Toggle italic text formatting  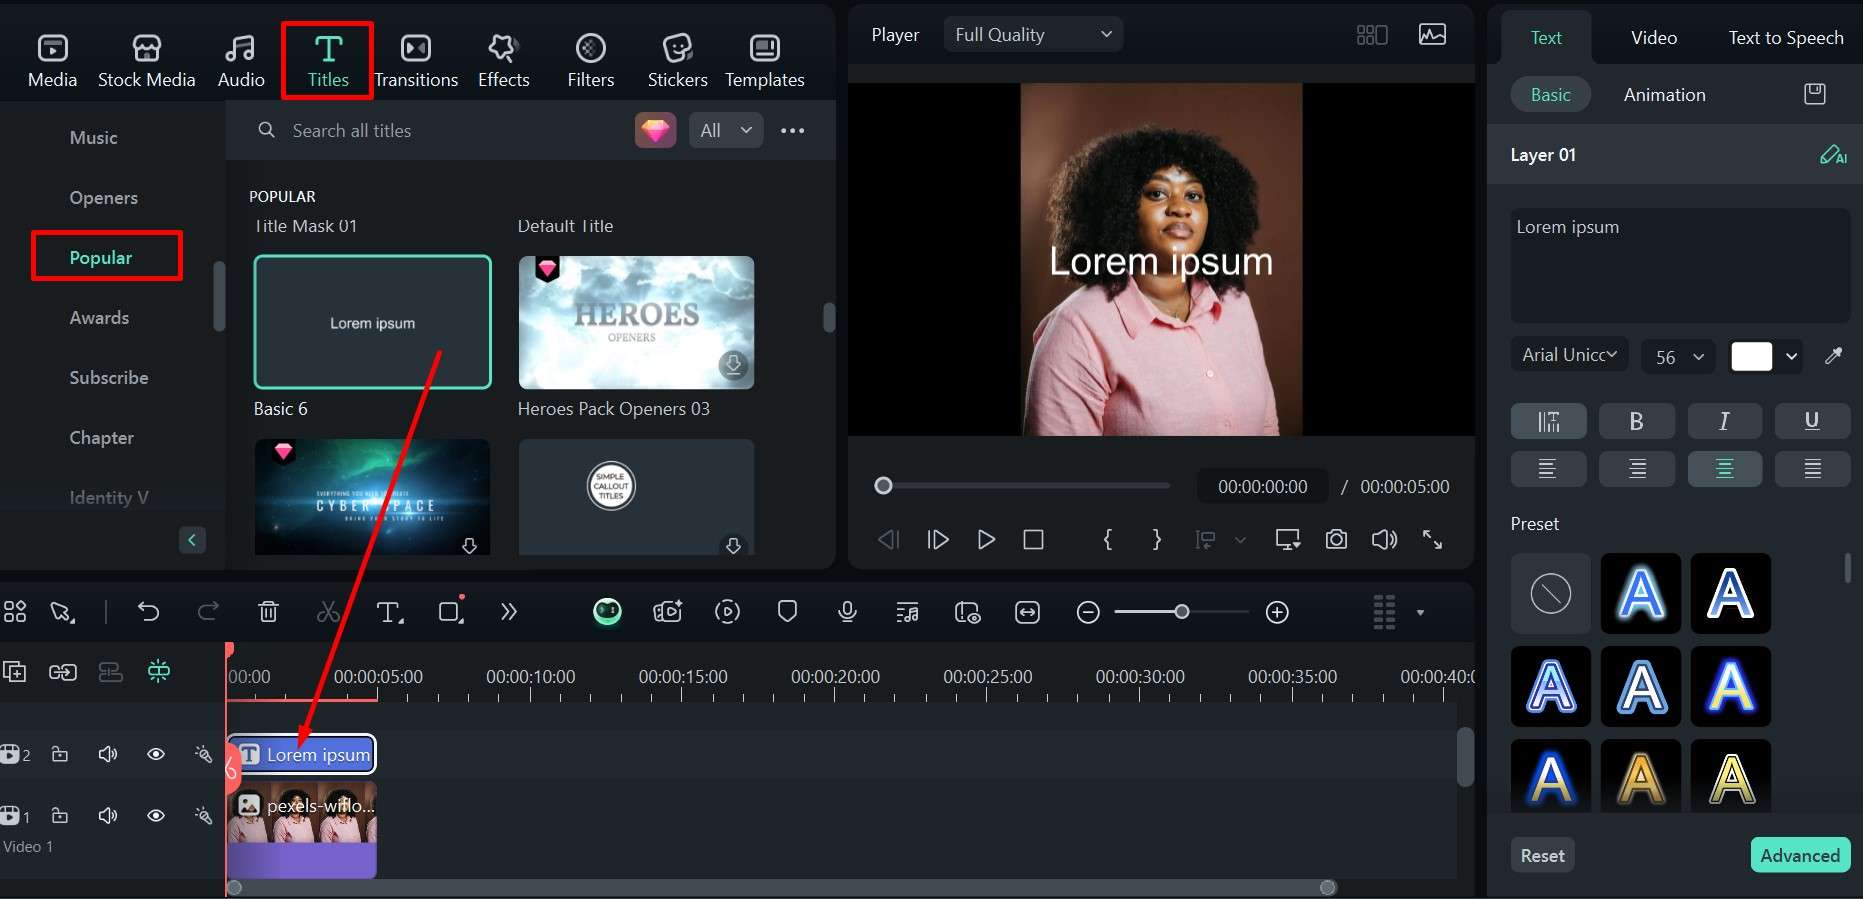click(1724, 421)
